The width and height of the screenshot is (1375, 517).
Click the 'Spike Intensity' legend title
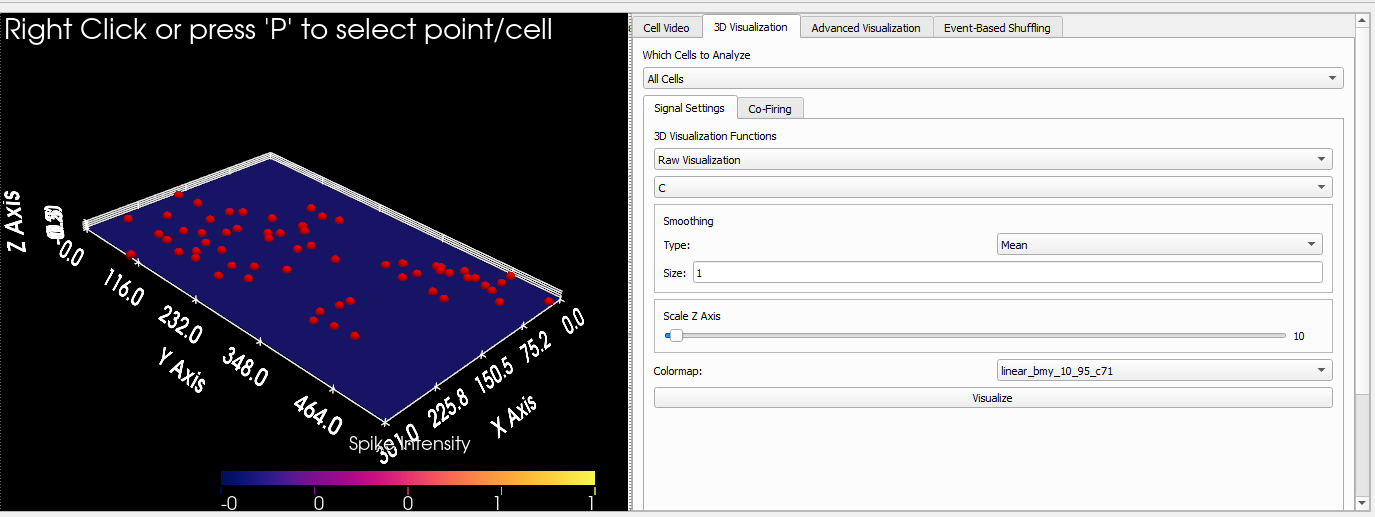pos(409,443)
